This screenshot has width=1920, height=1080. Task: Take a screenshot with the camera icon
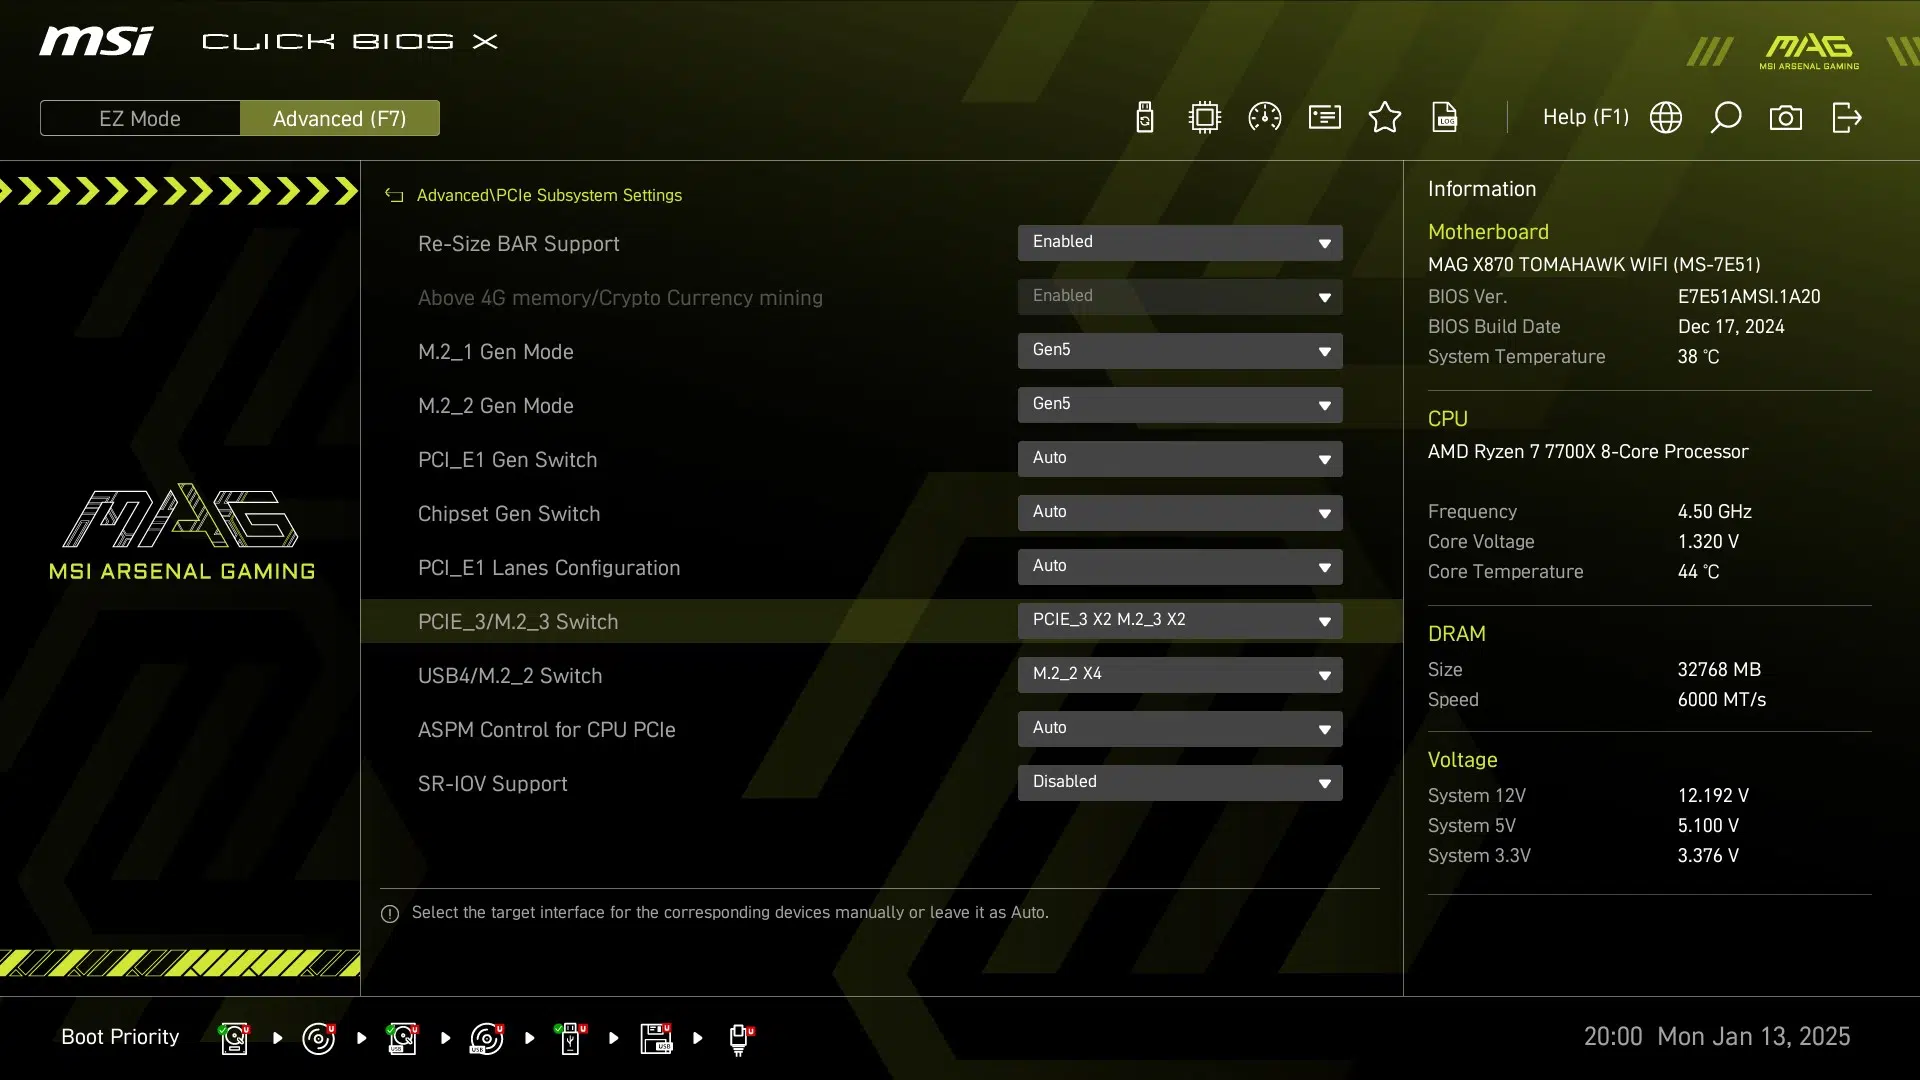[x=1786, y=118]
